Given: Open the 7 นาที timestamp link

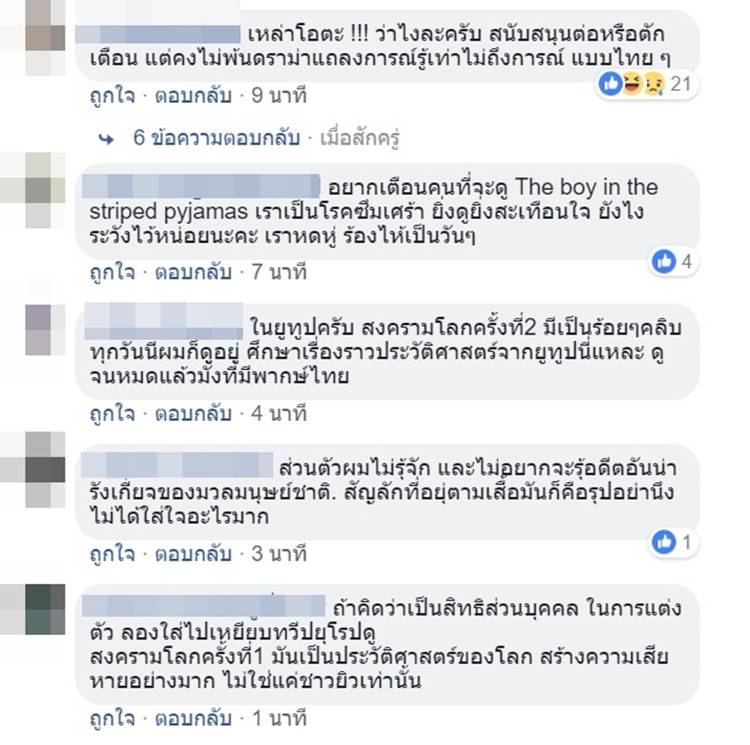Looking at the screenshot, I should (279, 272).
